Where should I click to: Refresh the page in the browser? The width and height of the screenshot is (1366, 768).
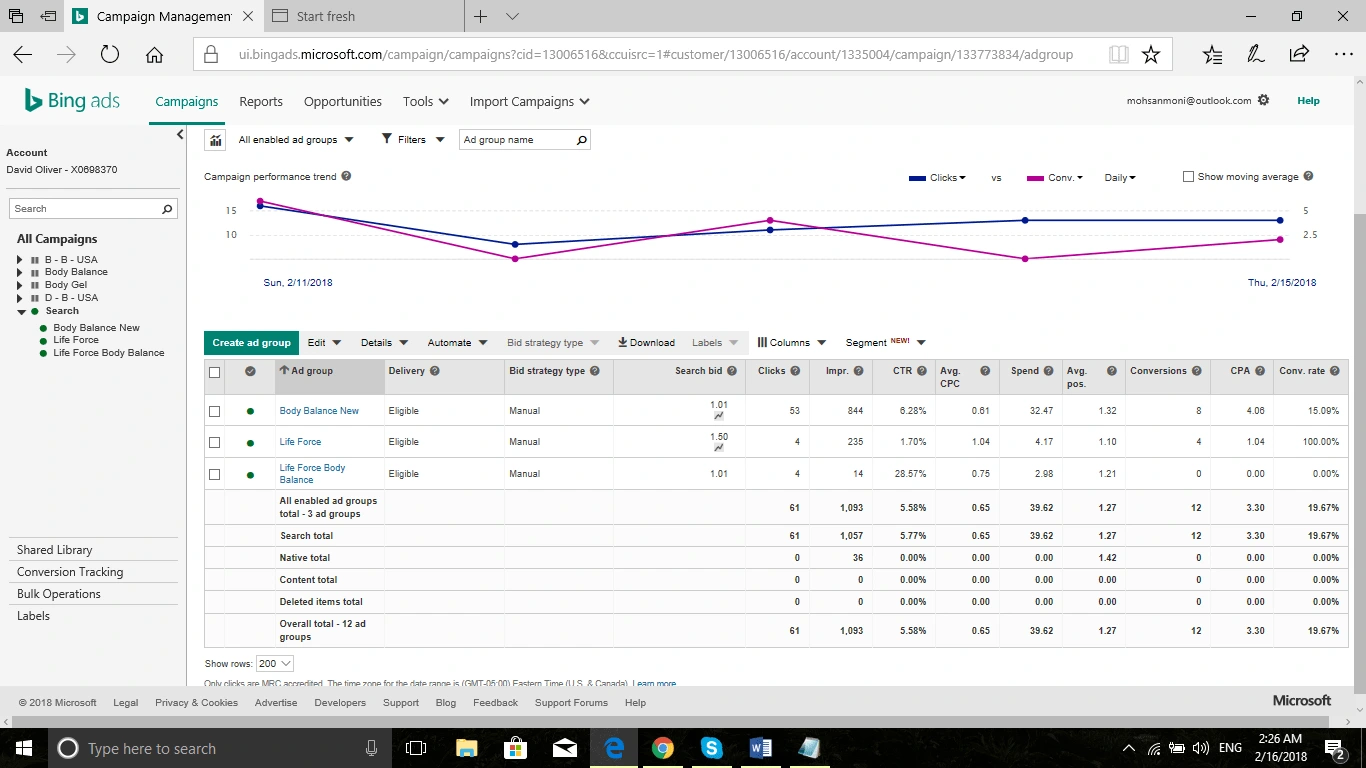pos(110,55)
